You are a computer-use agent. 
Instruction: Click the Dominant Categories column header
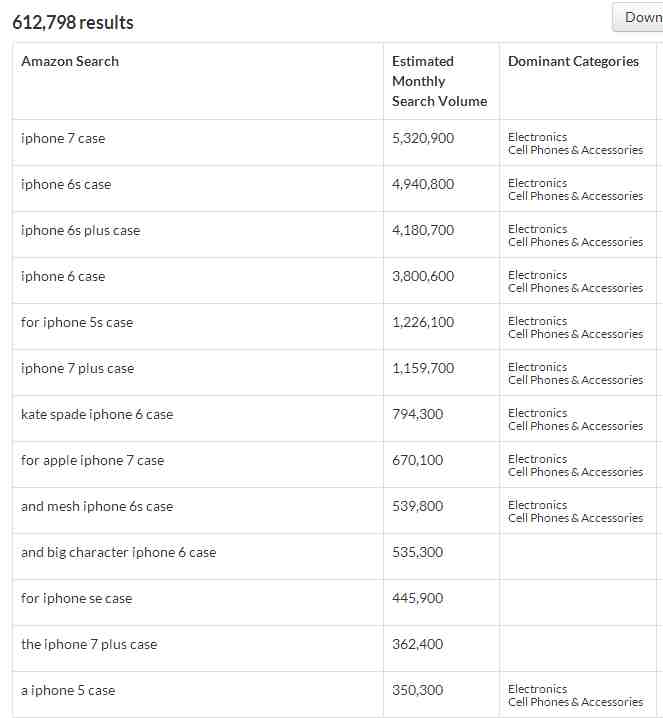573,61
